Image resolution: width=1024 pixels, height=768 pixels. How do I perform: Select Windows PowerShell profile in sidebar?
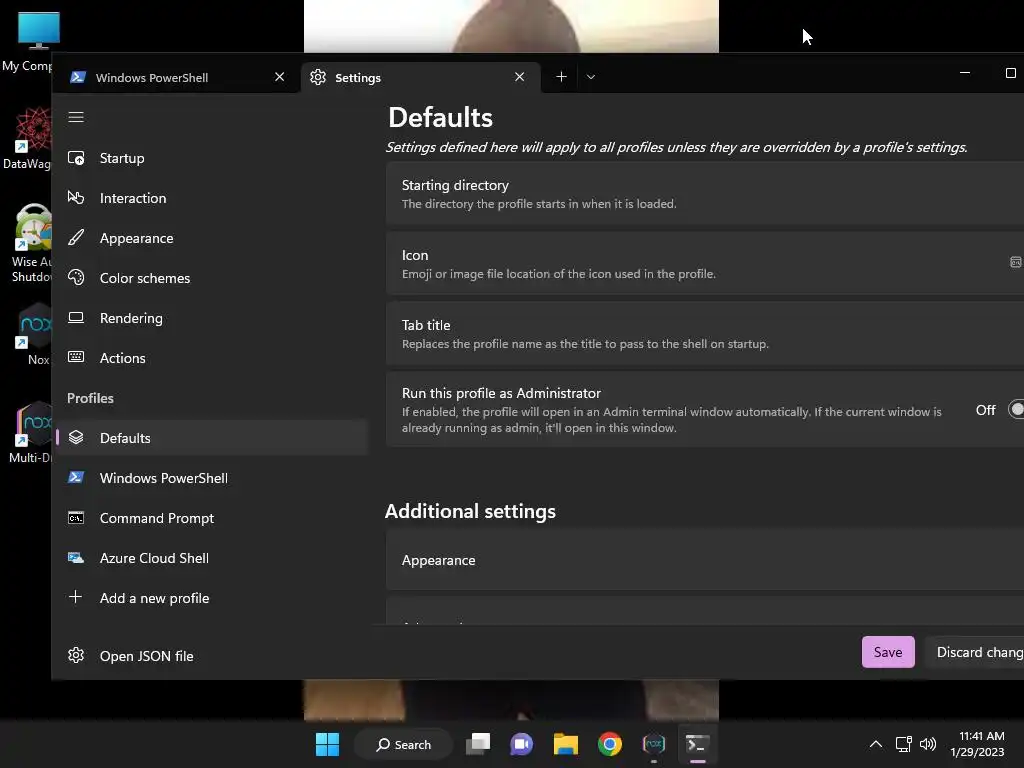(x=212, y=477)
